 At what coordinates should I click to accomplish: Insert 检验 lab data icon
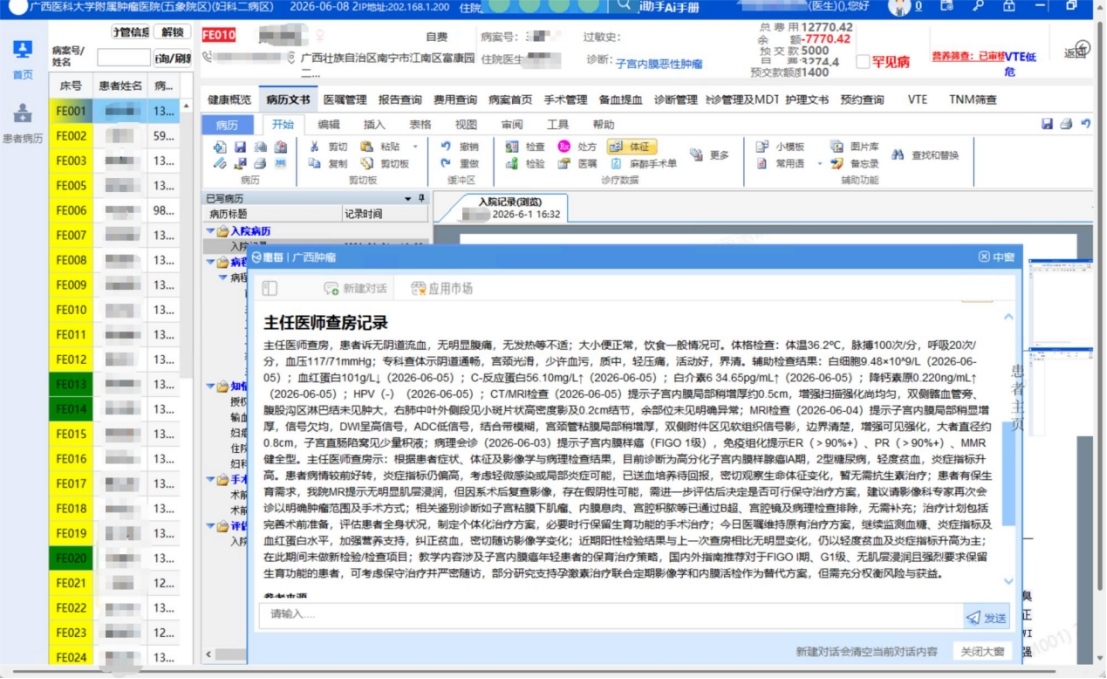(512, 163)
